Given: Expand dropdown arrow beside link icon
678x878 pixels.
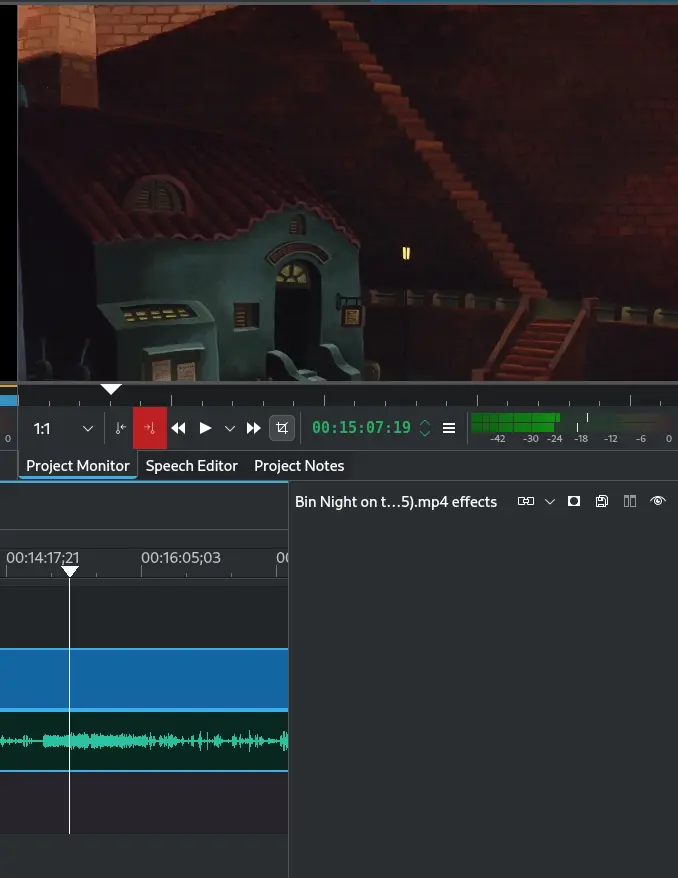Looking at the screenshot, I should point(550,502).
